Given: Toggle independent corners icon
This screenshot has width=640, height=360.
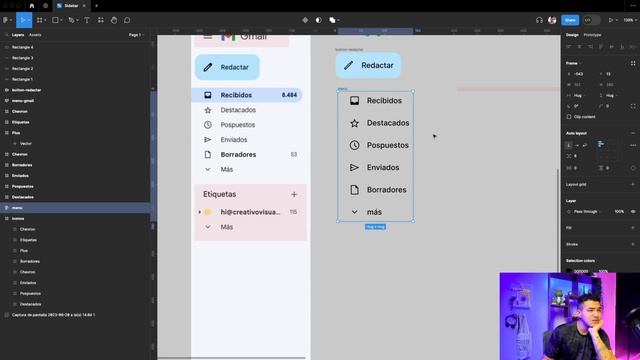Looking at the screenshot, I should (x=633, y=106).
